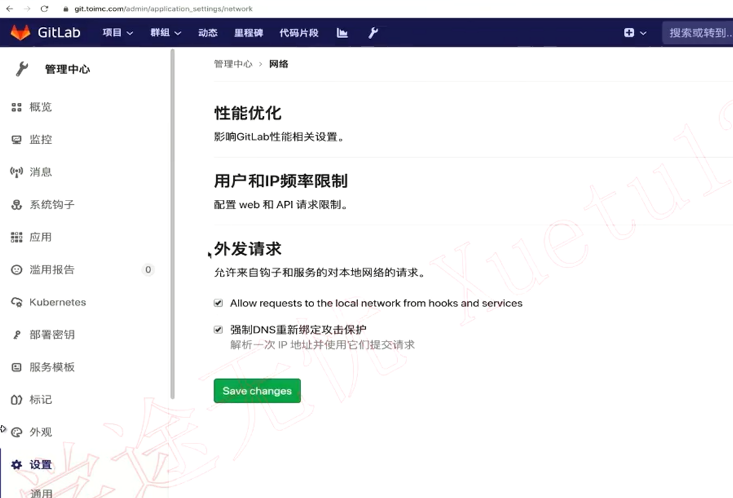Open 代码片段 snippets in navbar
733x498 pixels.
pyautogui.click(x=299, y=33)
